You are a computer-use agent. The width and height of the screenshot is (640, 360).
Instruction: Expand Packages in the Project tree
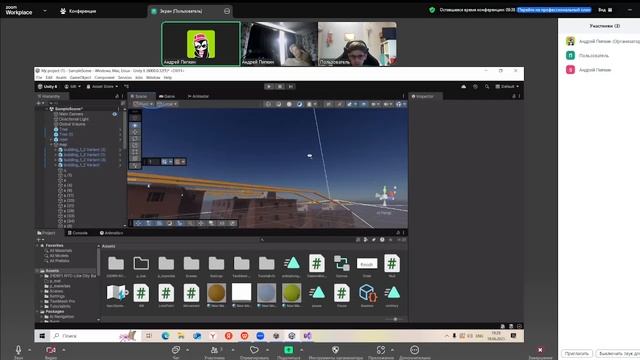pos(38,311)
